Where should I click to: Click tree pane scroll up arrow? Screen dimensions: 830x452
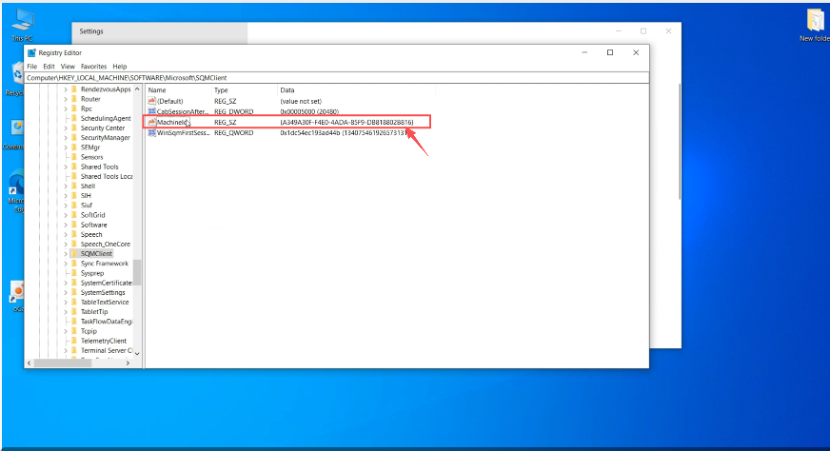point(137,89)
